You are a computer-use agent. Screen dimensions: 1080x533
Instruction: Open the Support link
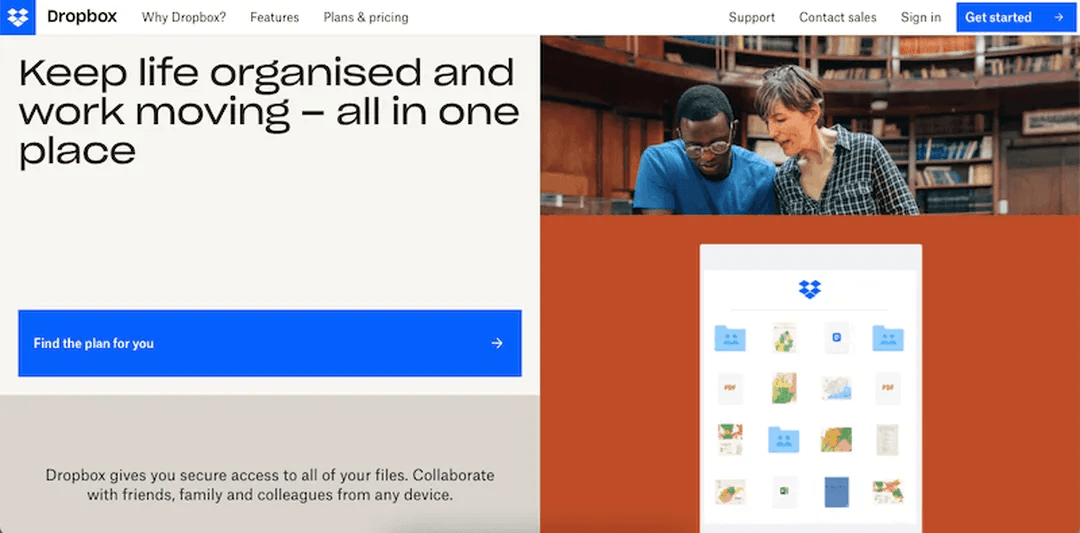click(751, 17)
